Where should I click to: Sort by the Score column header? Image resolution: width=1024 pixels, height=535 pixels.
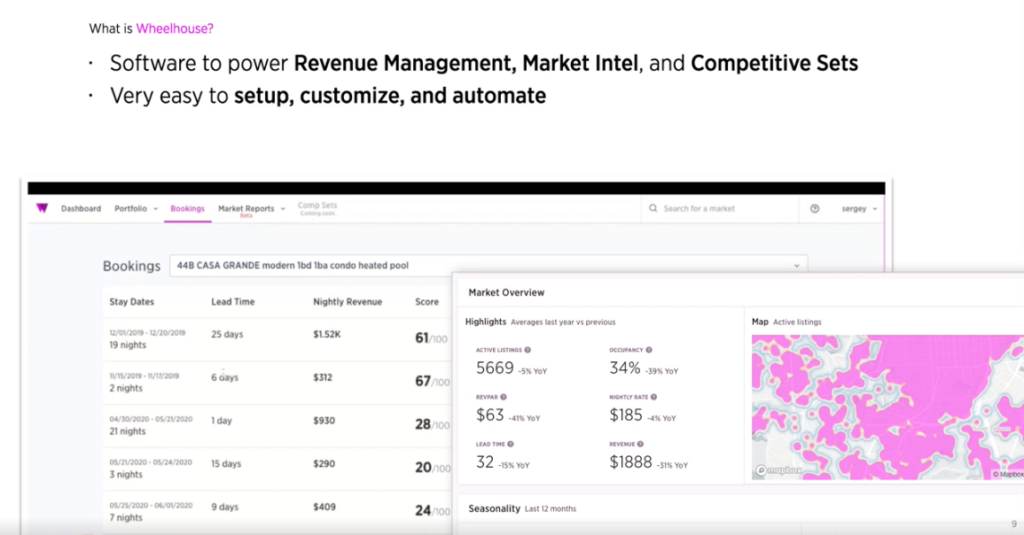(427, 302)
